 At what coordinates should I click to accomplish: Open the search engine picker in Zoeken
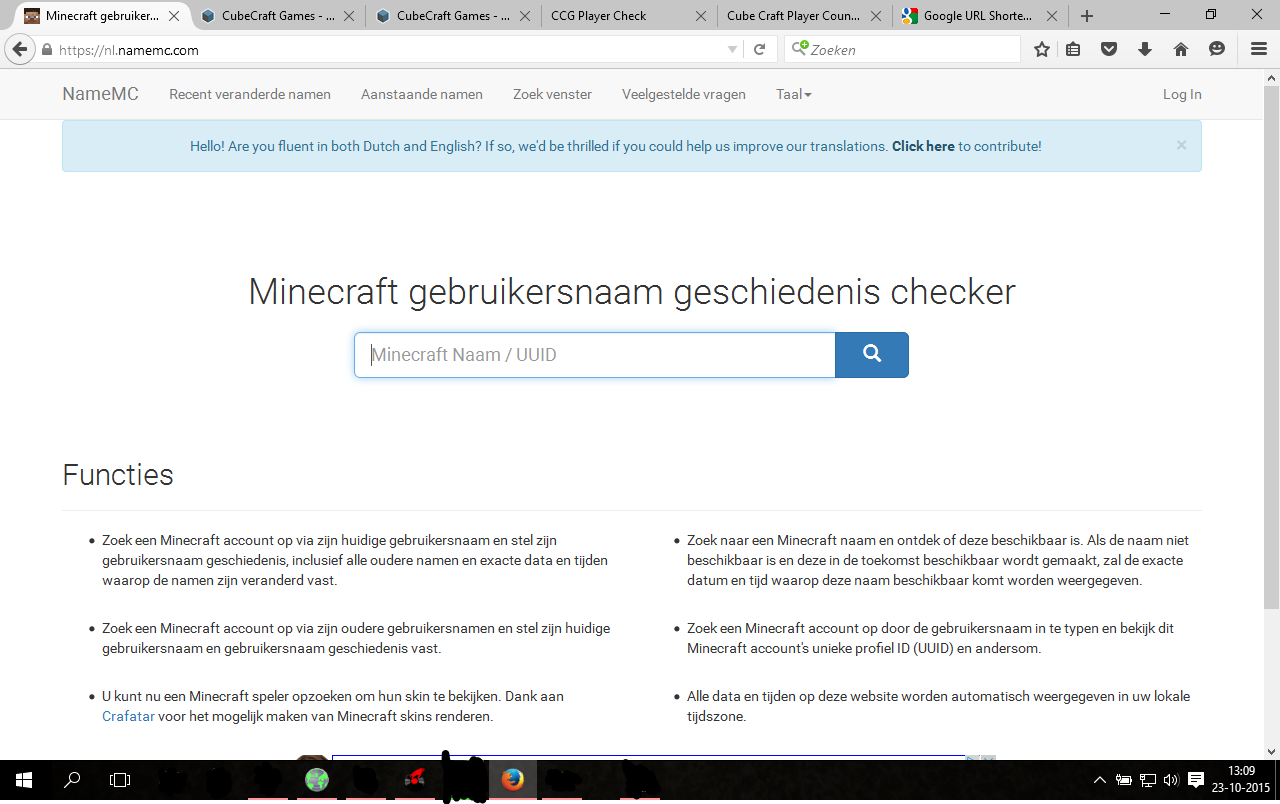click(800, 49)
